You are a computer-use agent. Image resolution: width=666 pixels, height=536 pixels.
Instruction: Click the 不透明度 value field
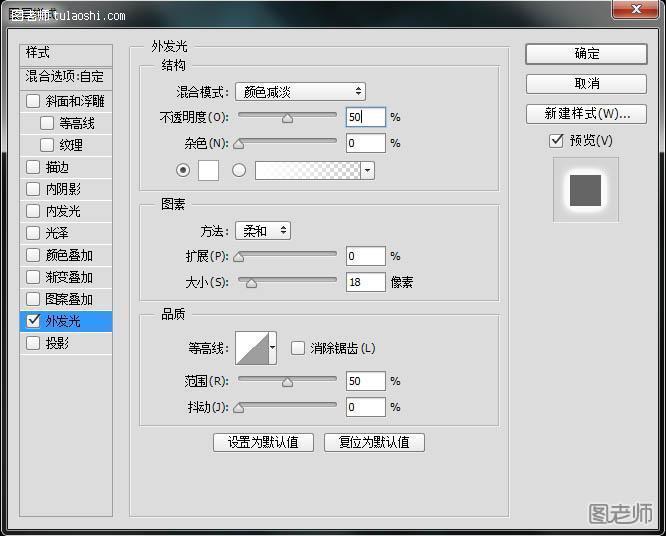point(366,117)
